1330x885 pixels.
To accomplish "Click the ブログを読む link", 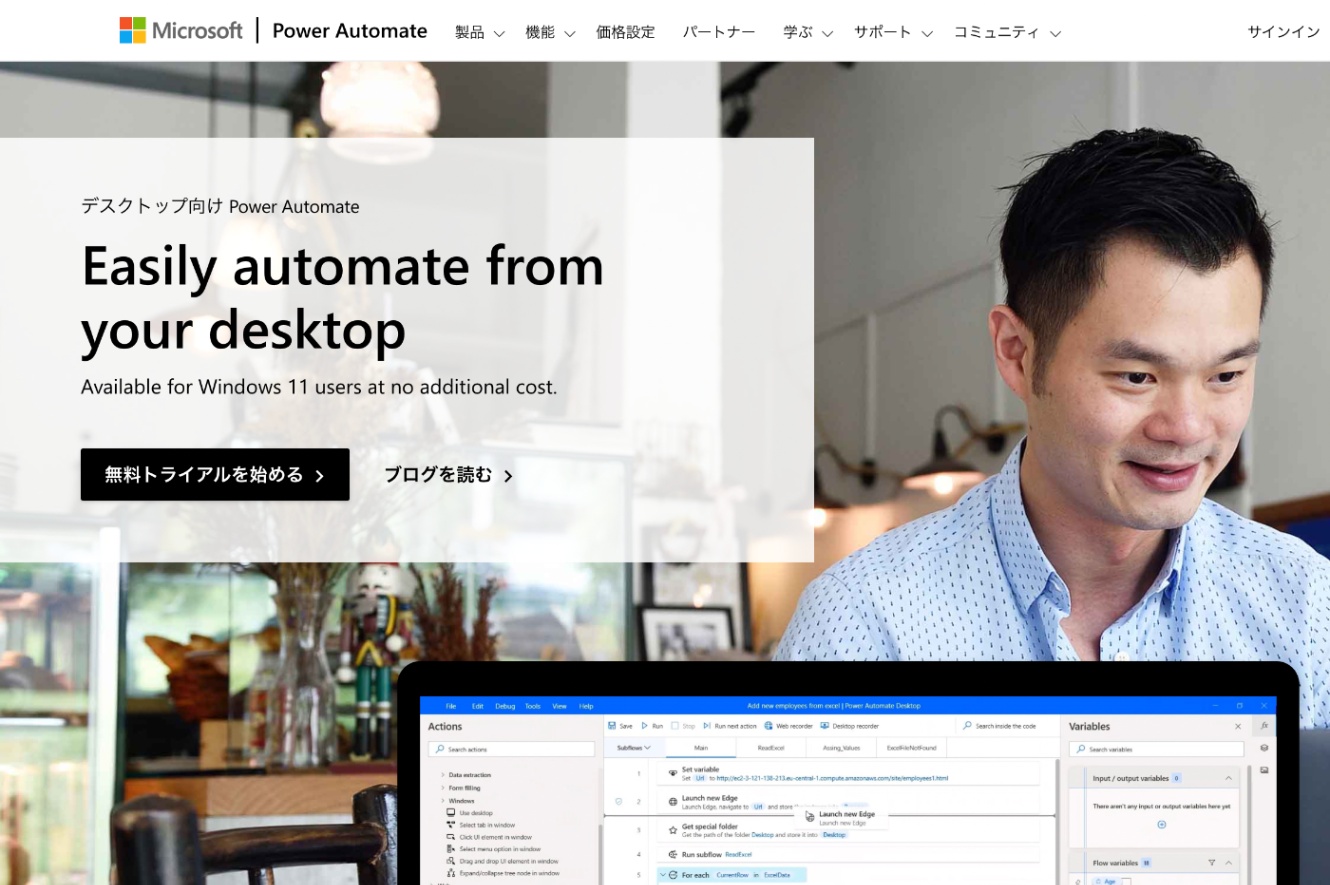I will 449,475.
